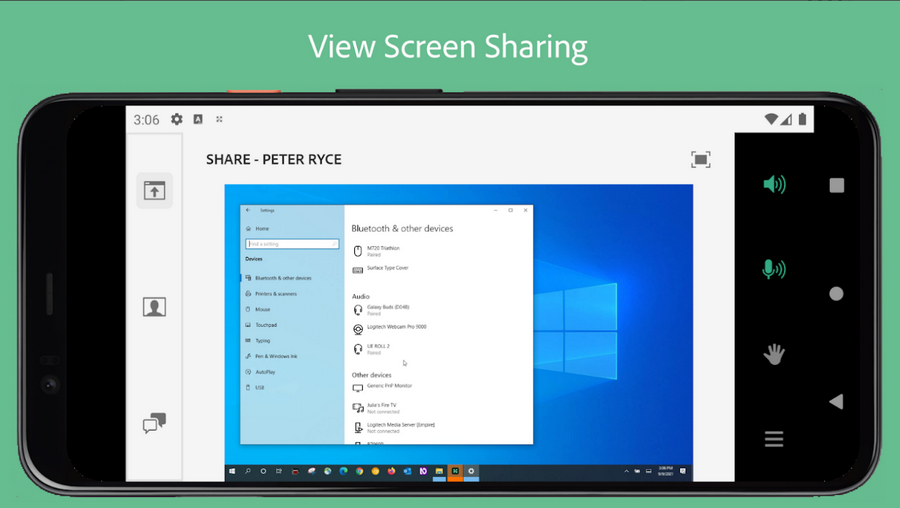Open the Share pod in sidebar
900x508 pixels.
click(154, 190)
